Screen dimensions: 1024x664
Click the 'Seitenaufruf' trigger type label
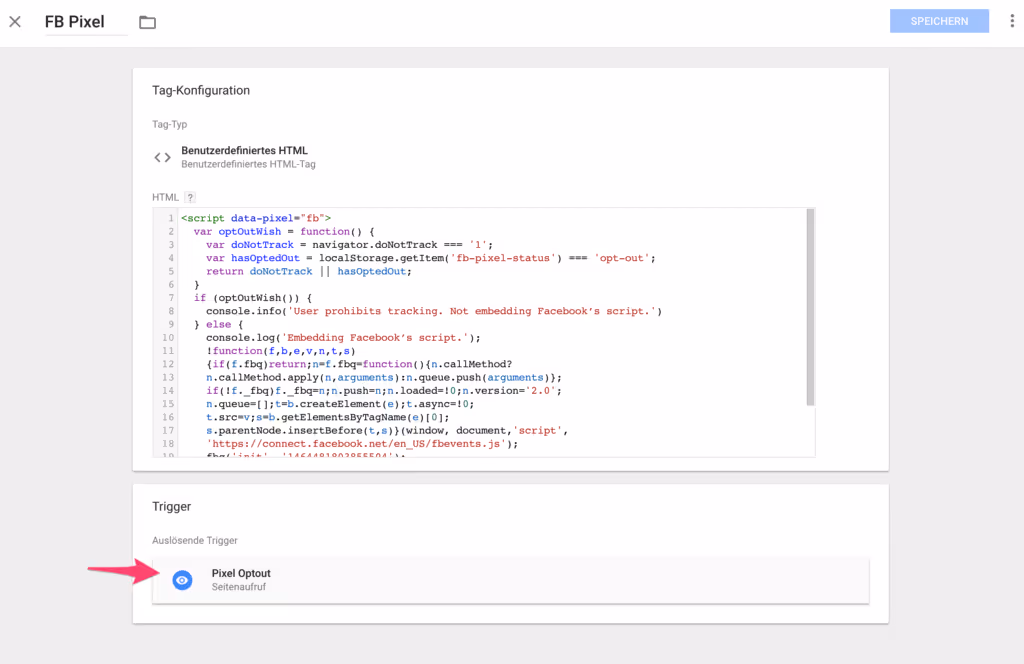click(x=238, y=587)
